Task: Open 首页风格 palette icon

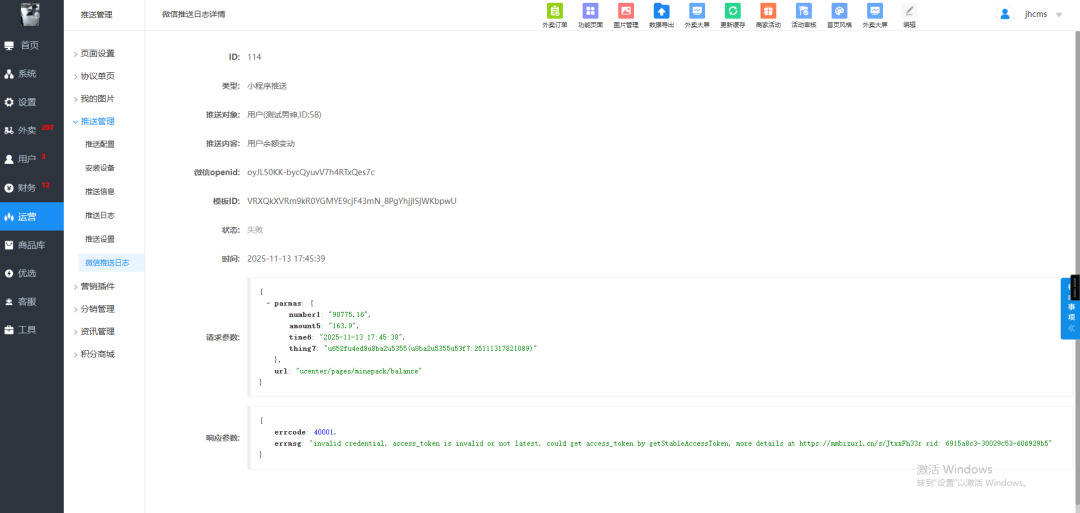Action: (x=838, y=14)
